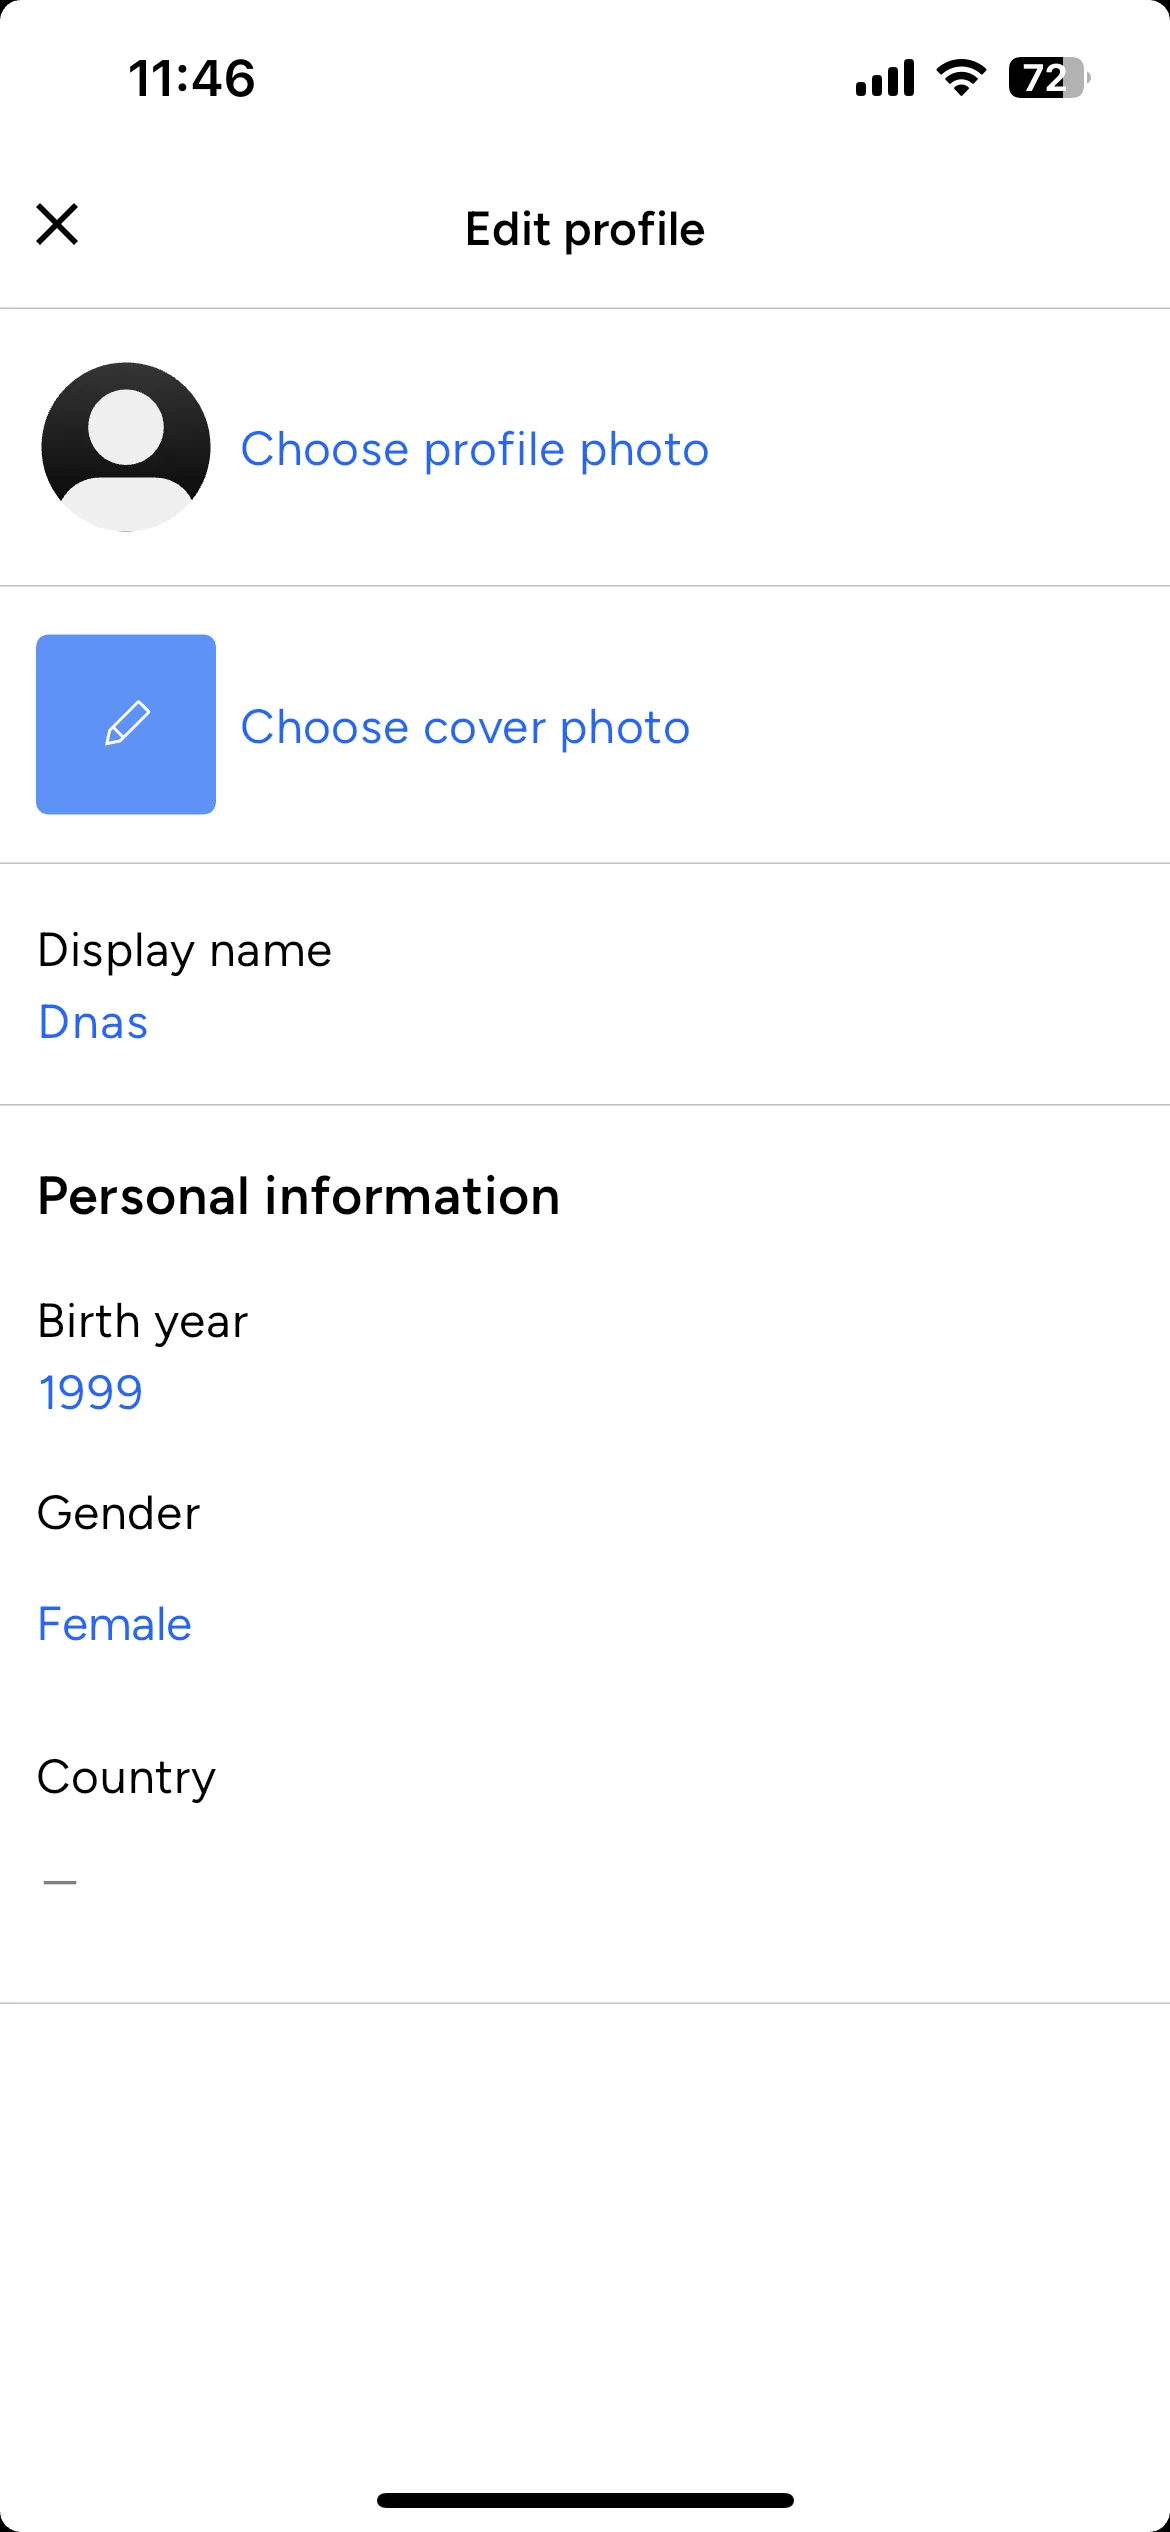Close the Edit profile screen
This screenshot has width=1170, height=2532.
pos(57,224)
